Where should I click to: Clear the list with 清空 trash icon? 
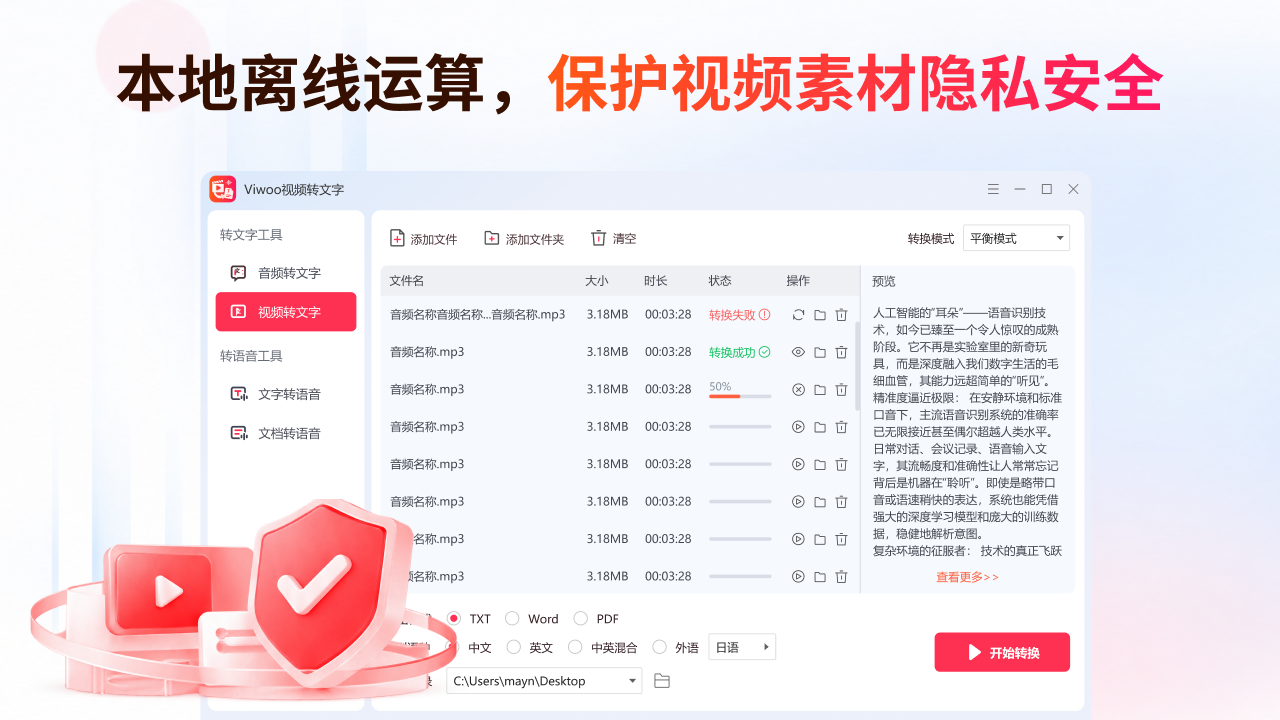[598, 238]
